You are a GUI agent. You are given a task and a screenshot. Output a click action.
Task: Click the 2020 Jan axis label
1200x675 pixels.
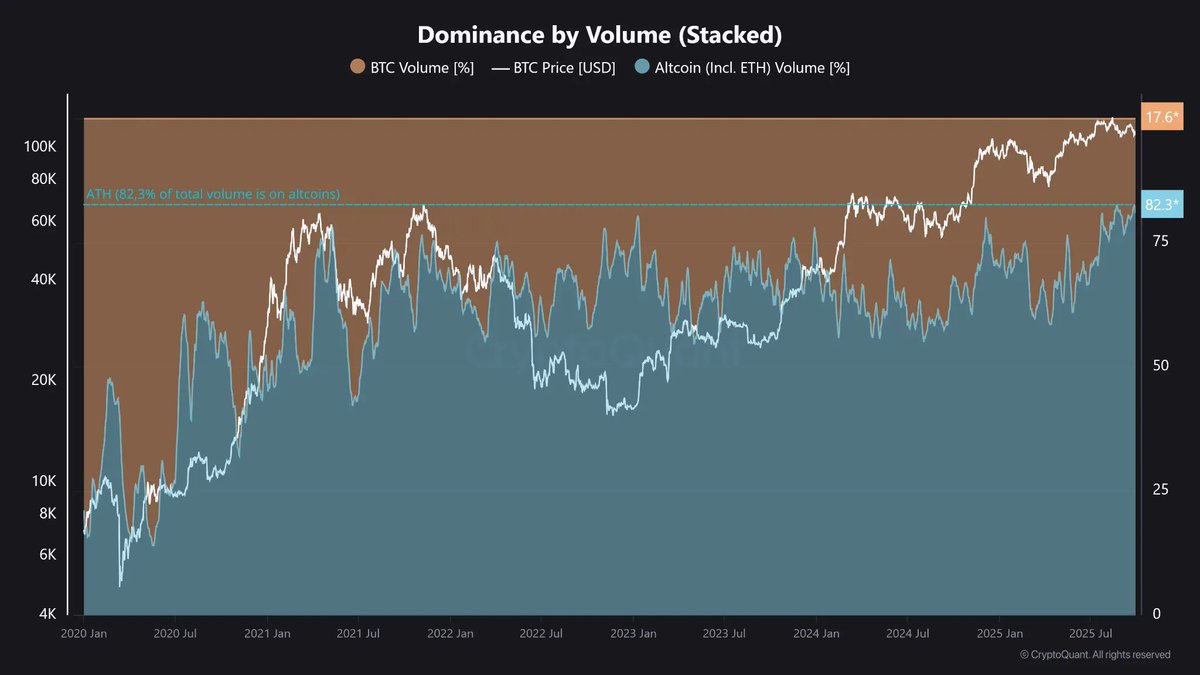pos(87,633)
